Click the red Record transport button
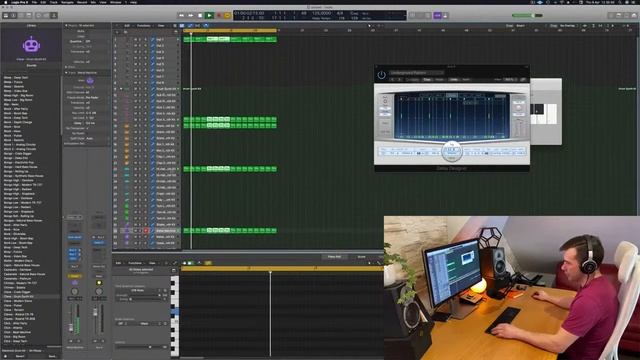Viewport: 640px width, 360px height. tap(219, 16)
